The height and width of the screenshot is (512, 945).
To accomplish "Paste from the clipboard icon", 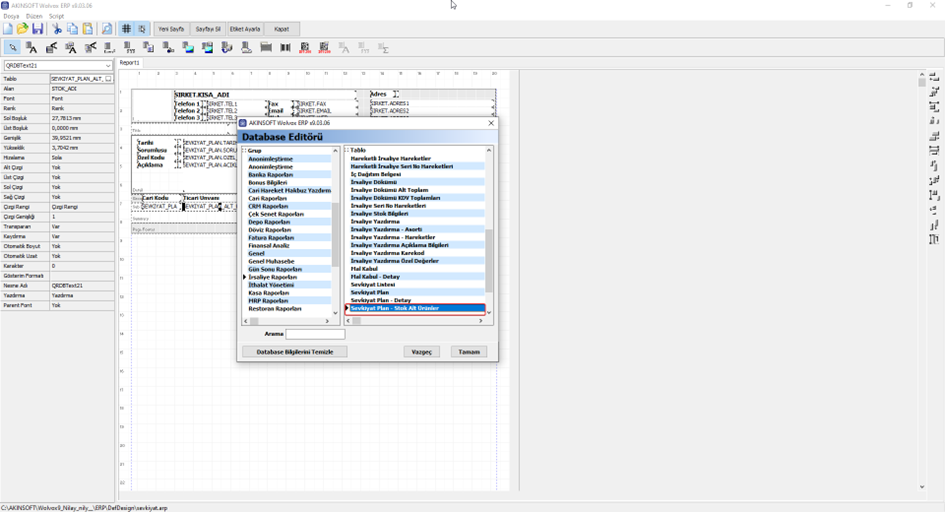I will (x=87, y=29).
